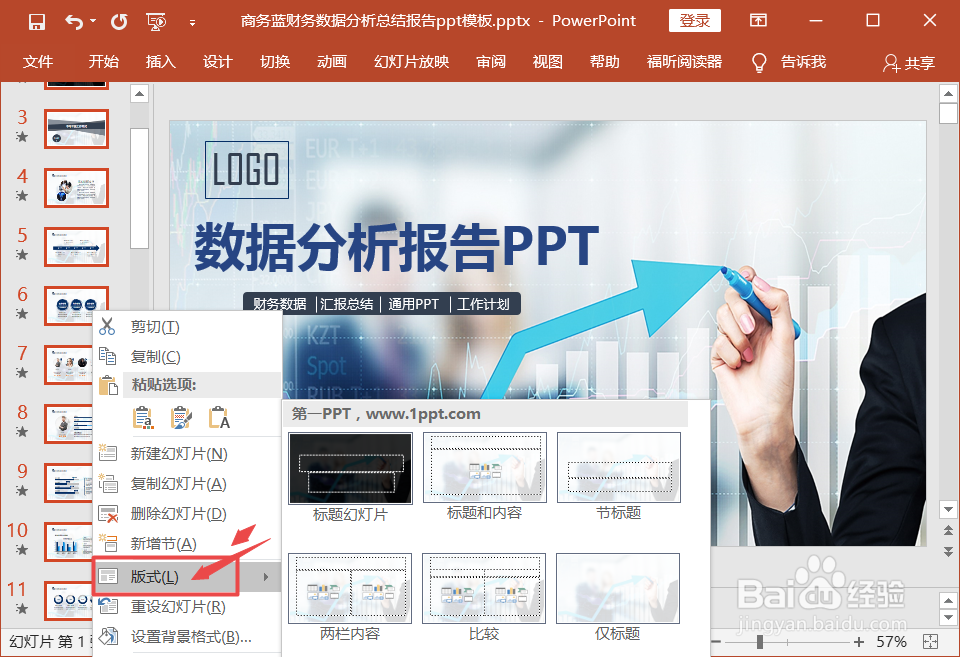Choose Keep Text Only paste option icon
The height and width of the screenshot is (657, 960).
click(x=219, y=418)
